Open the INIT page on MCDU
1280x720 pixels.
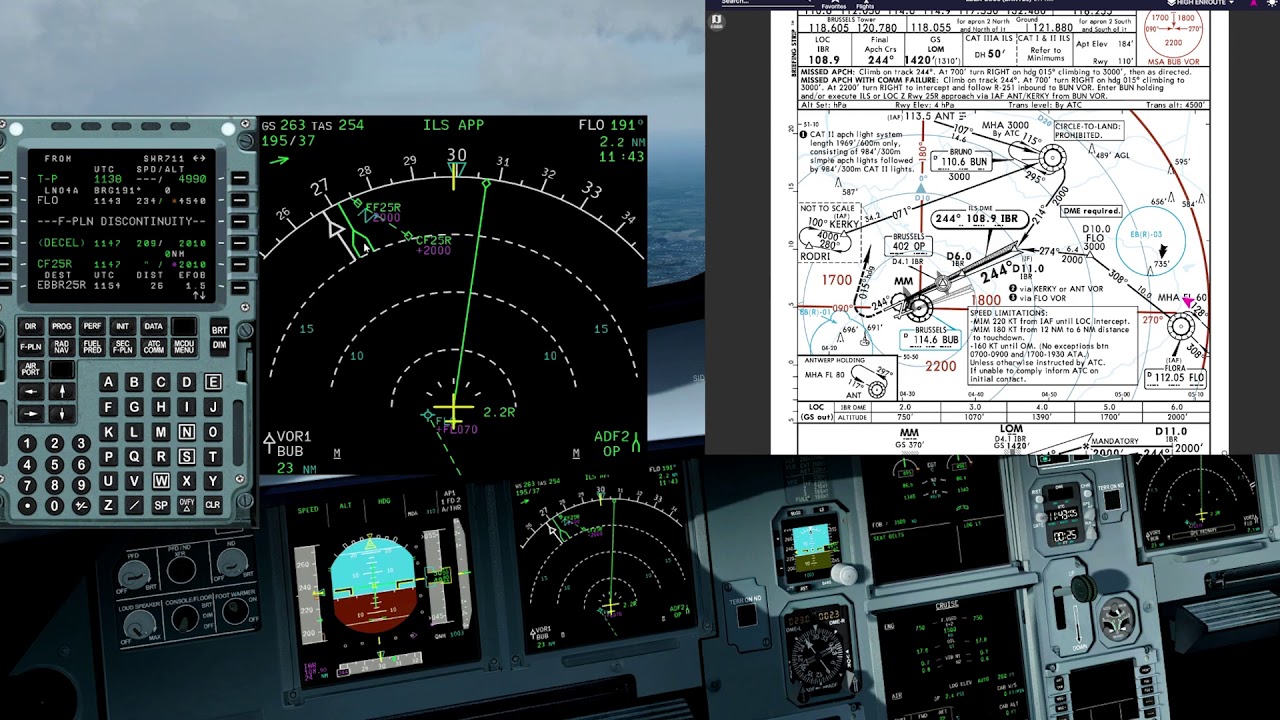122,326
